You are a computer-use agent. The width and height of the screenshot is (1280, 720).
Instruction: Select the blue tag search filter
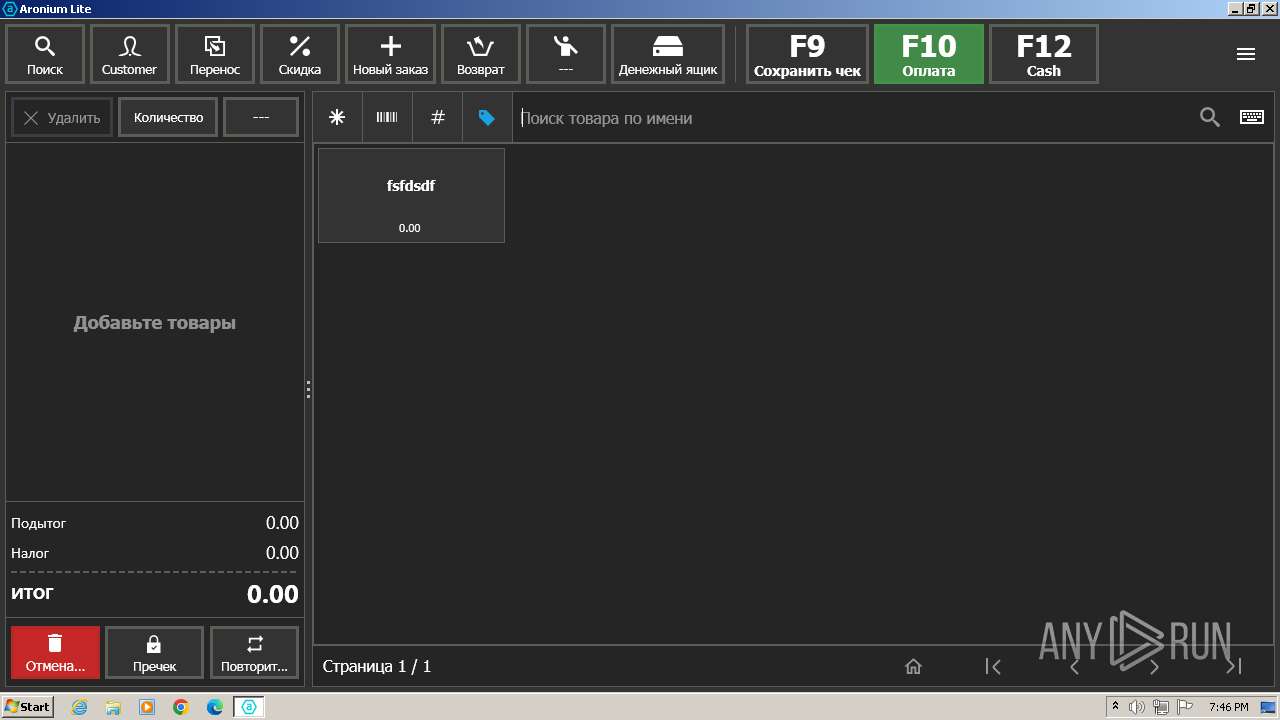point(487,118)
